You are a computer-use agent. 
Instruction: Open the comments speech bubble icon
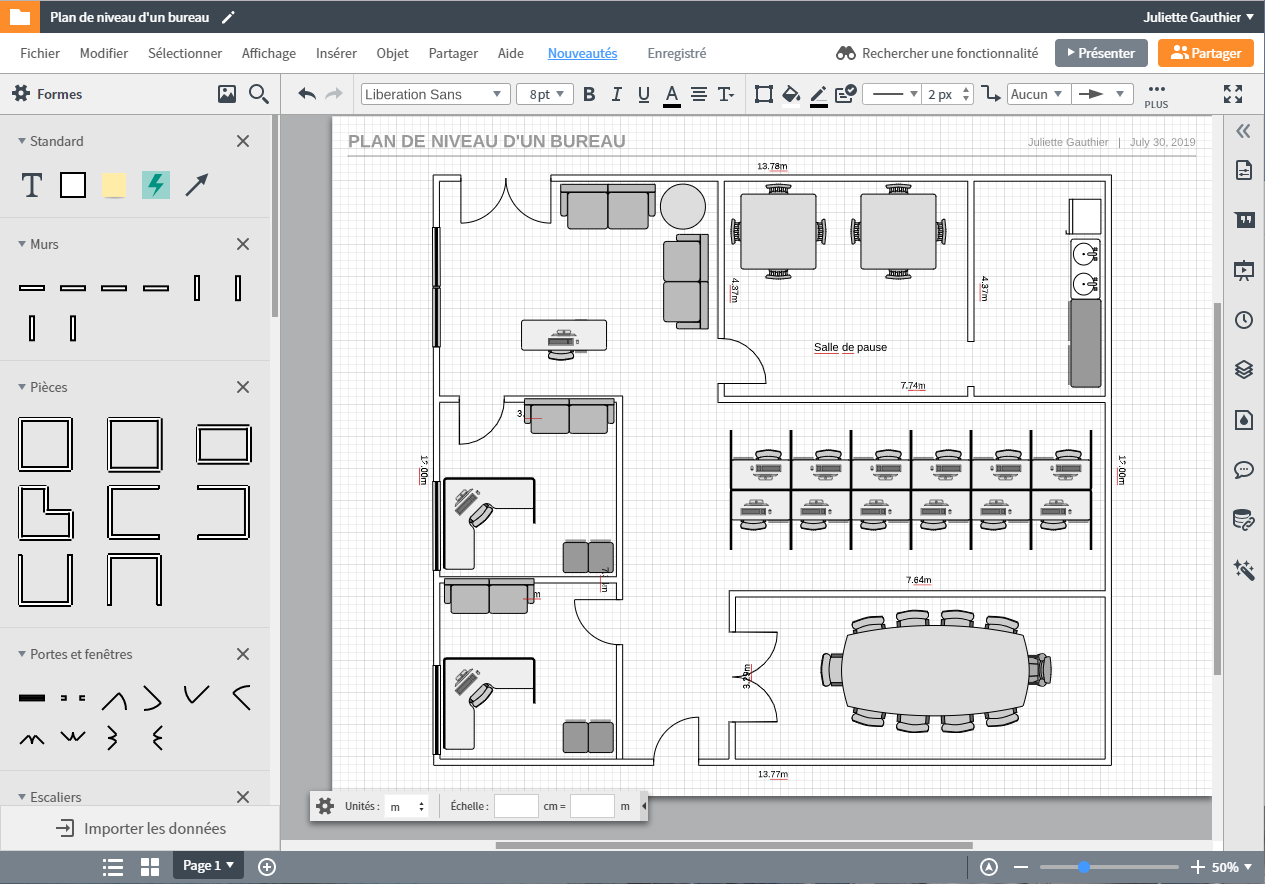tap(1244, 469)
